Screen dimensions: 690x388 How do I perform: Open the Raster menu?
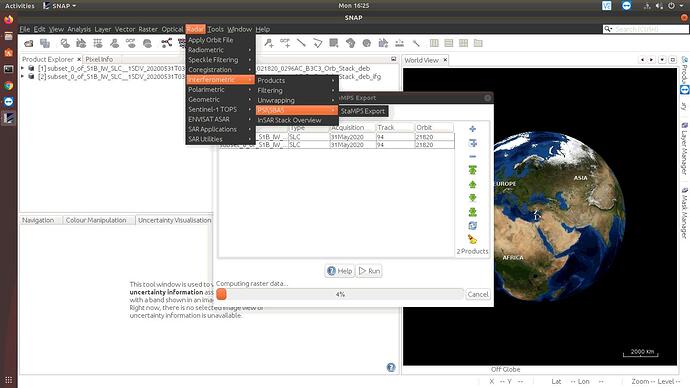click(x=148, y=29)
